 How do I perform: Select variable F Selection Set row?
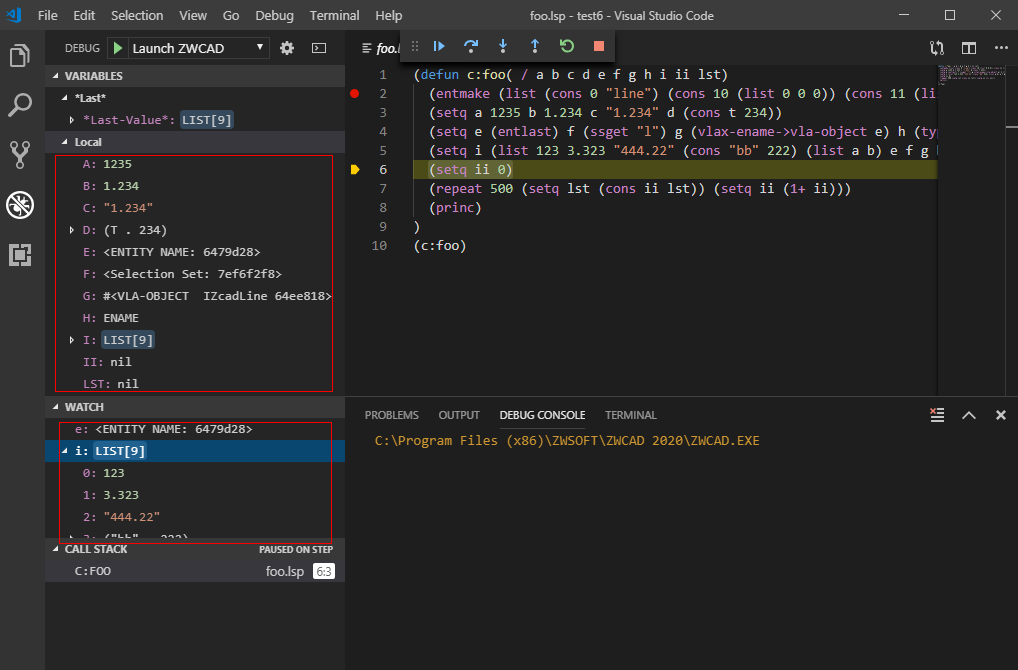[x=195, y=274]
